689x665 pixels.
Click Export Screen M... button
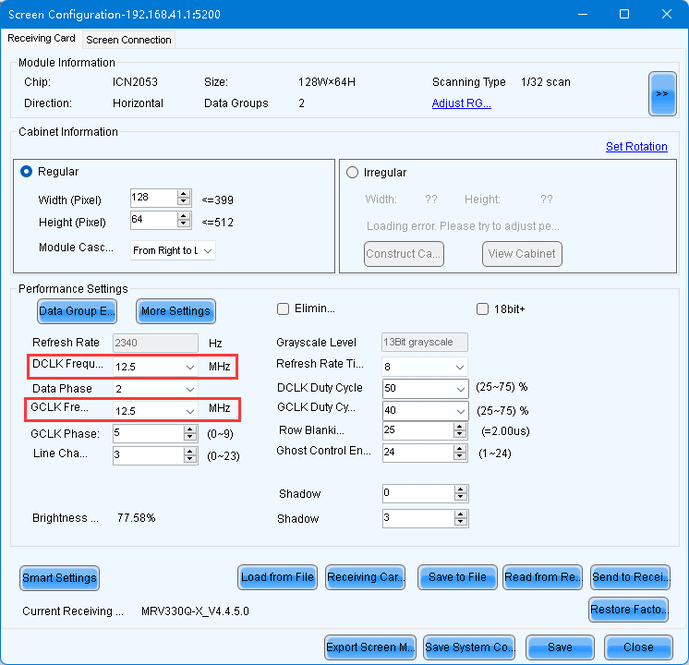point(370,647)
